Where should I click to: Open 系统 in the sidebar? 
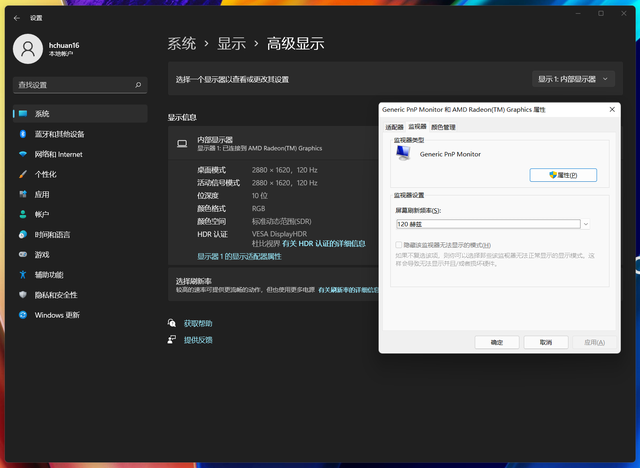80,114
